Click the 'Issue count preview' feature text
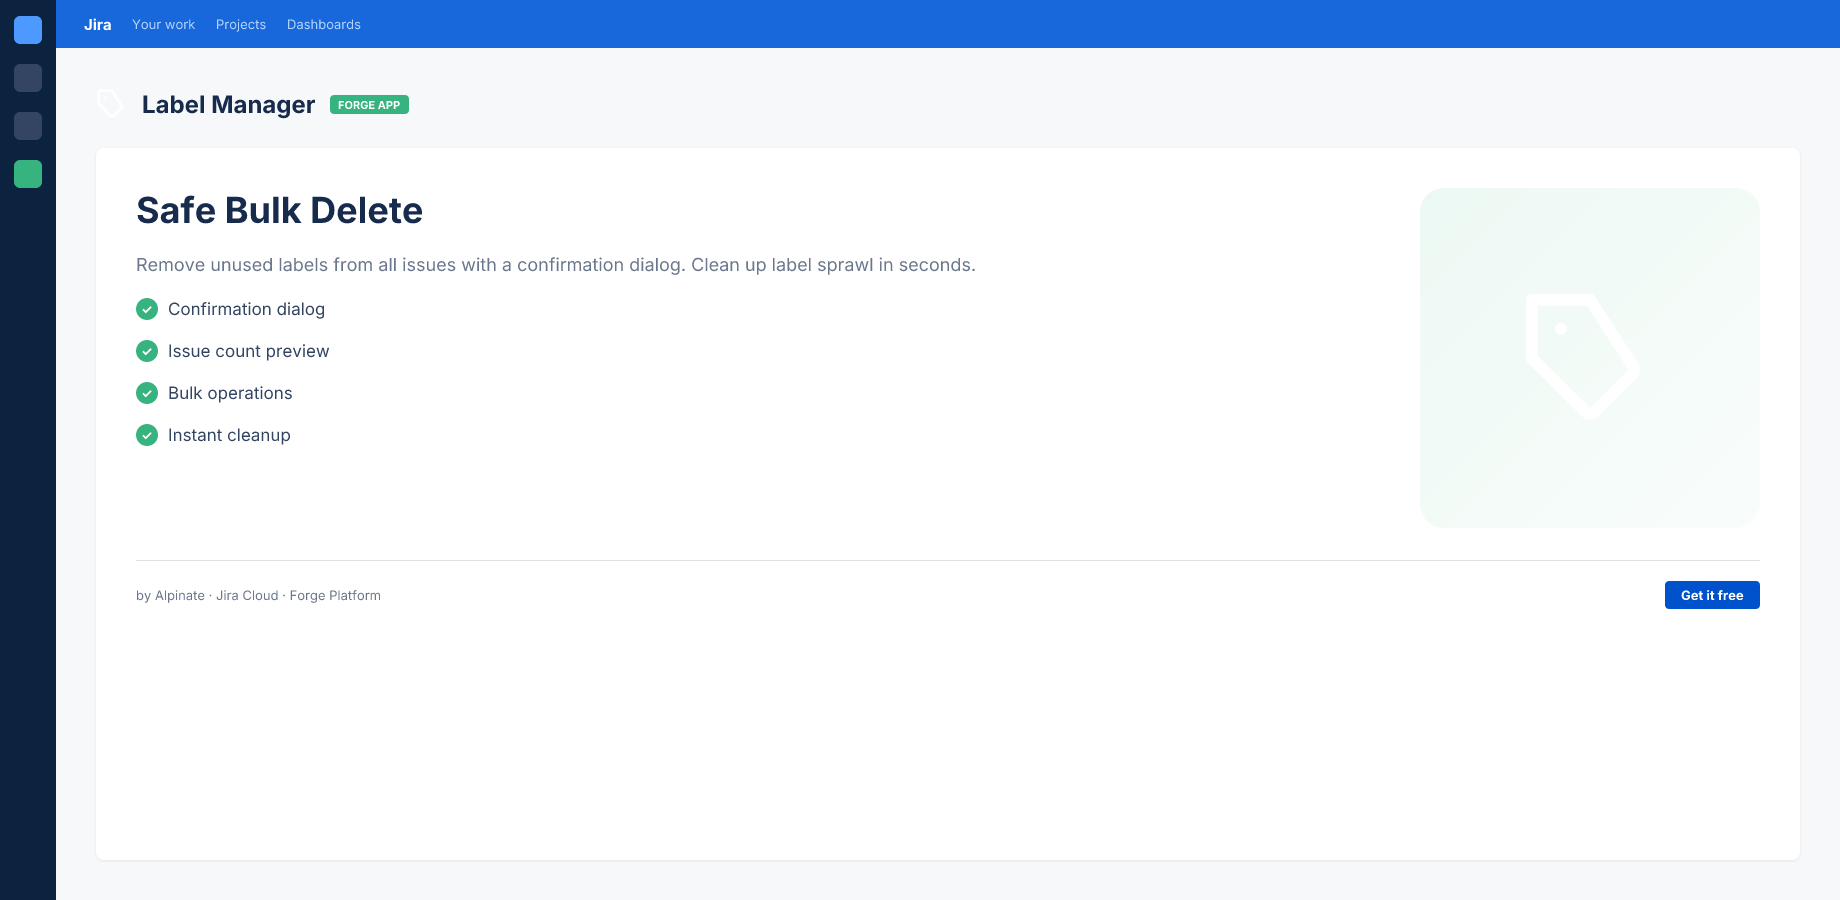This screenshot has width=1840, height=900. click(x=248, y=351)
